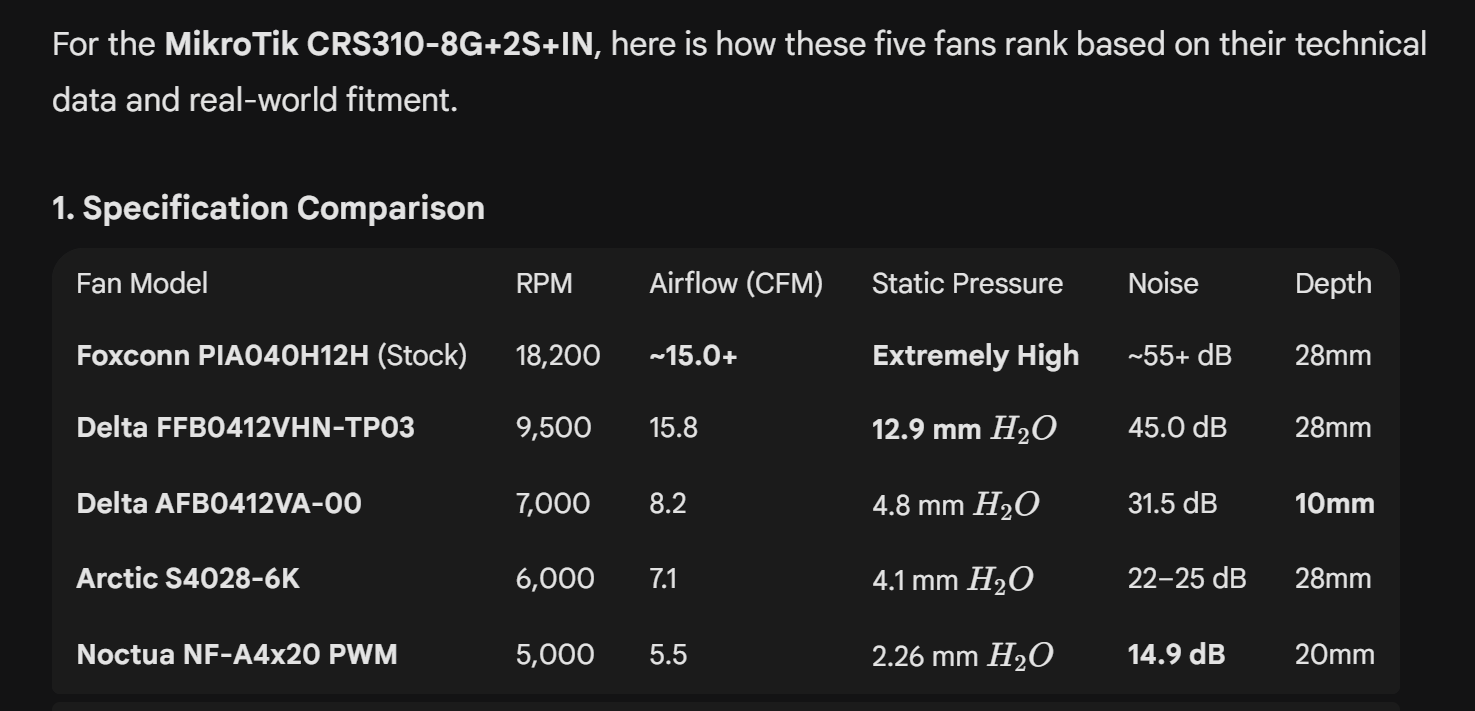Click the 15.8 airflow value
This screenshot has height=711, width=1475.
coord(673,427)
